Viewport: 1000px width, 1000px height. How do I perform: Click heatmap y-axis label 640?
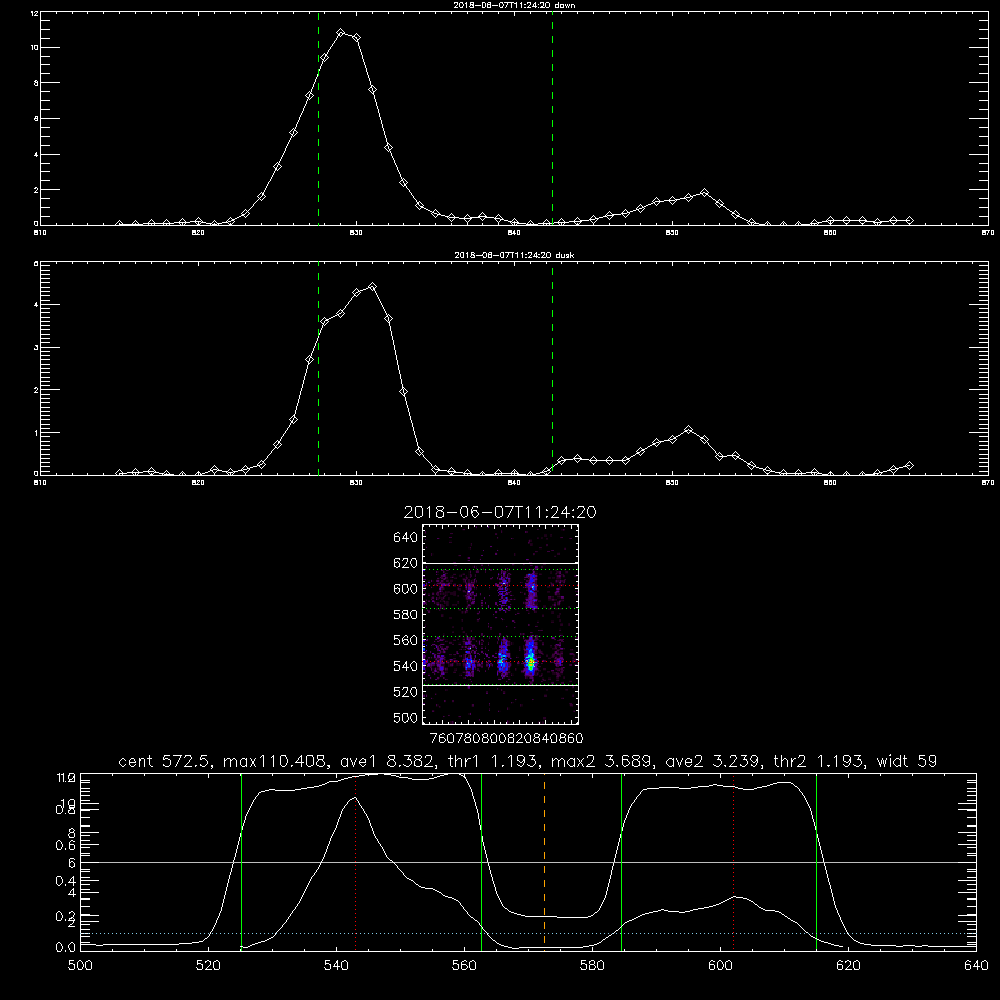pyautogui.click(x=405, y=538)
